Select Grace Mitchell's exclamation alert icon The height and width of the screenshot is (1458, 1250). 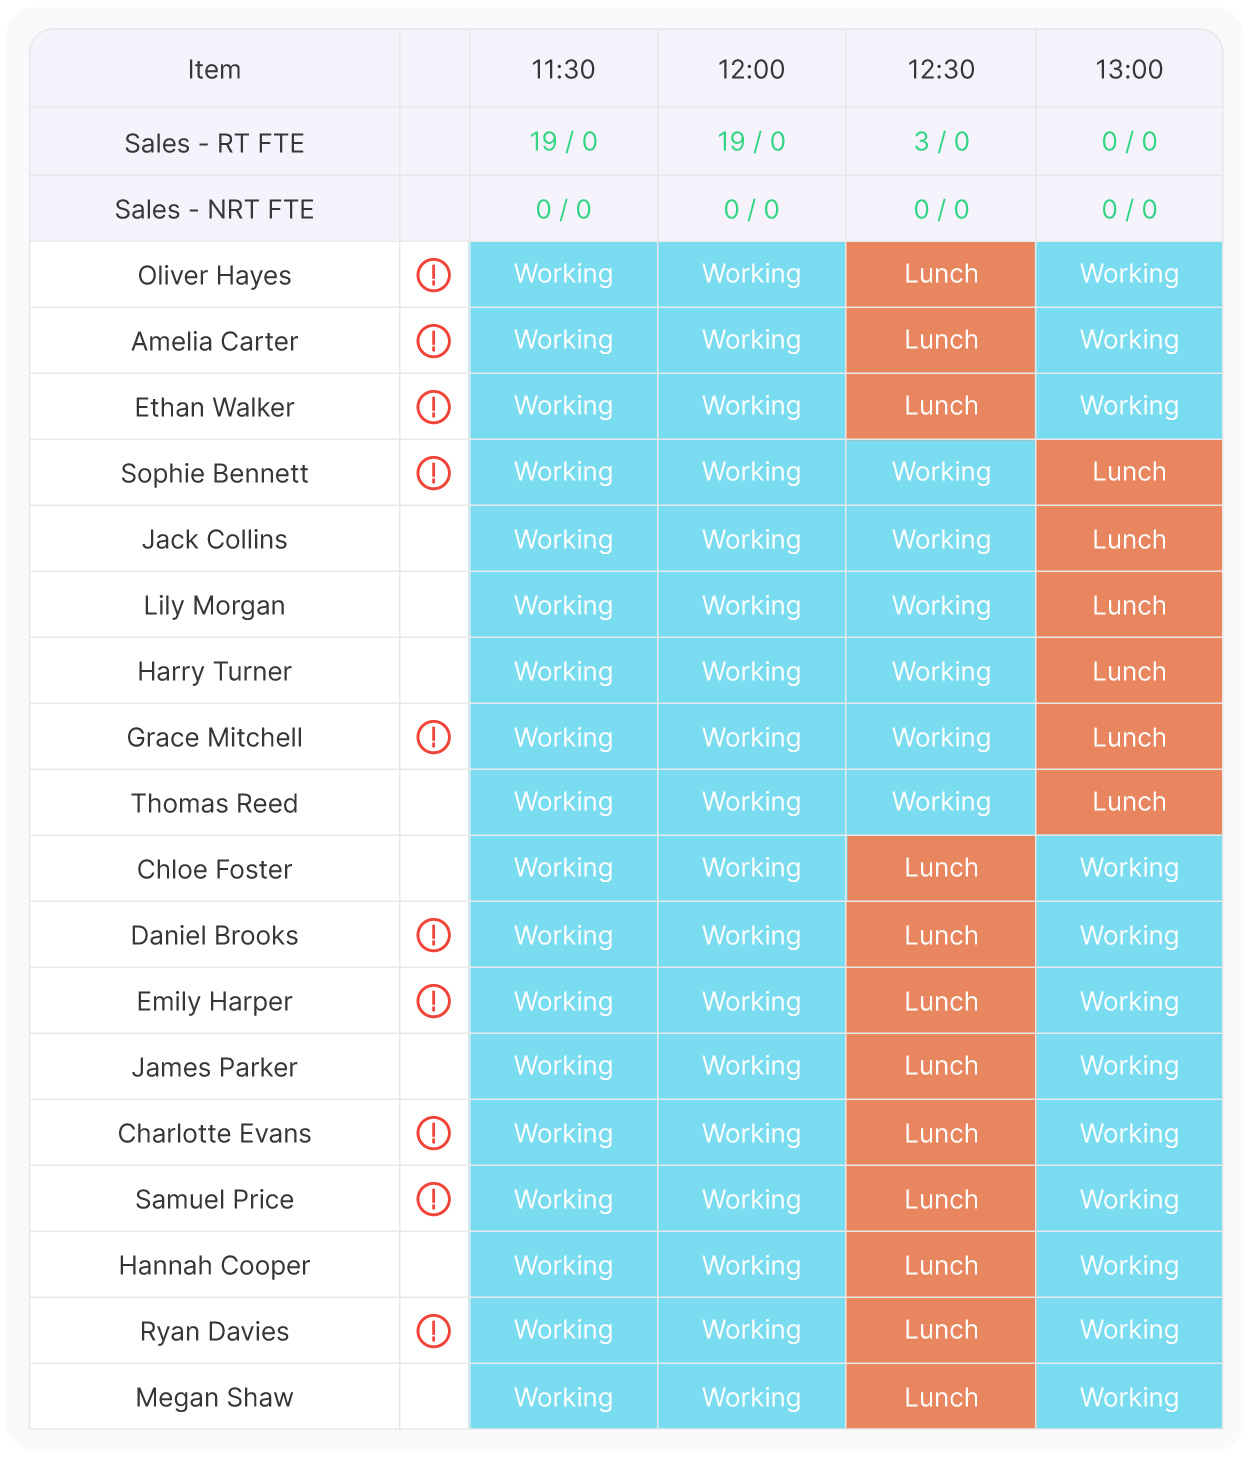pyautogui.click(x=433, y=737)
